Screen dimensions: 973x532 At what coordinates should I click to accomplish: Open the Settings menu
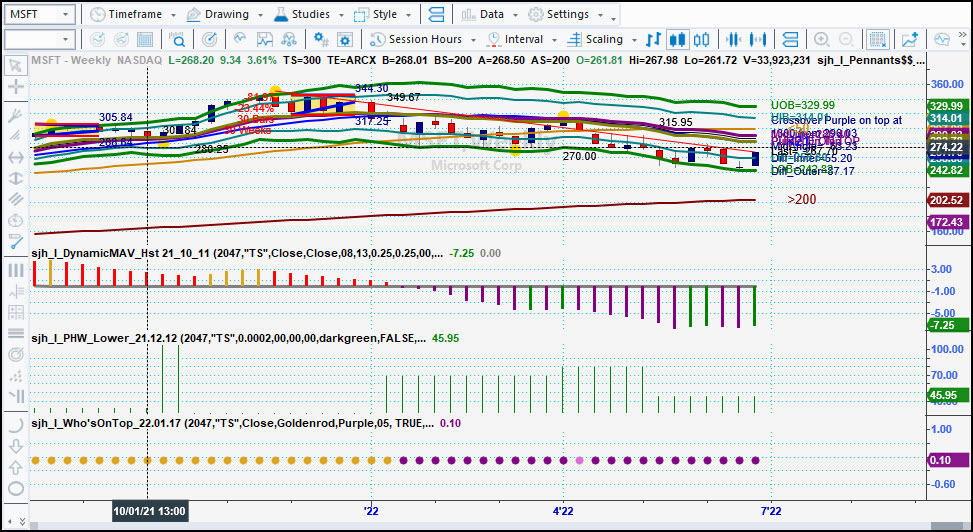tap(560, 14)
